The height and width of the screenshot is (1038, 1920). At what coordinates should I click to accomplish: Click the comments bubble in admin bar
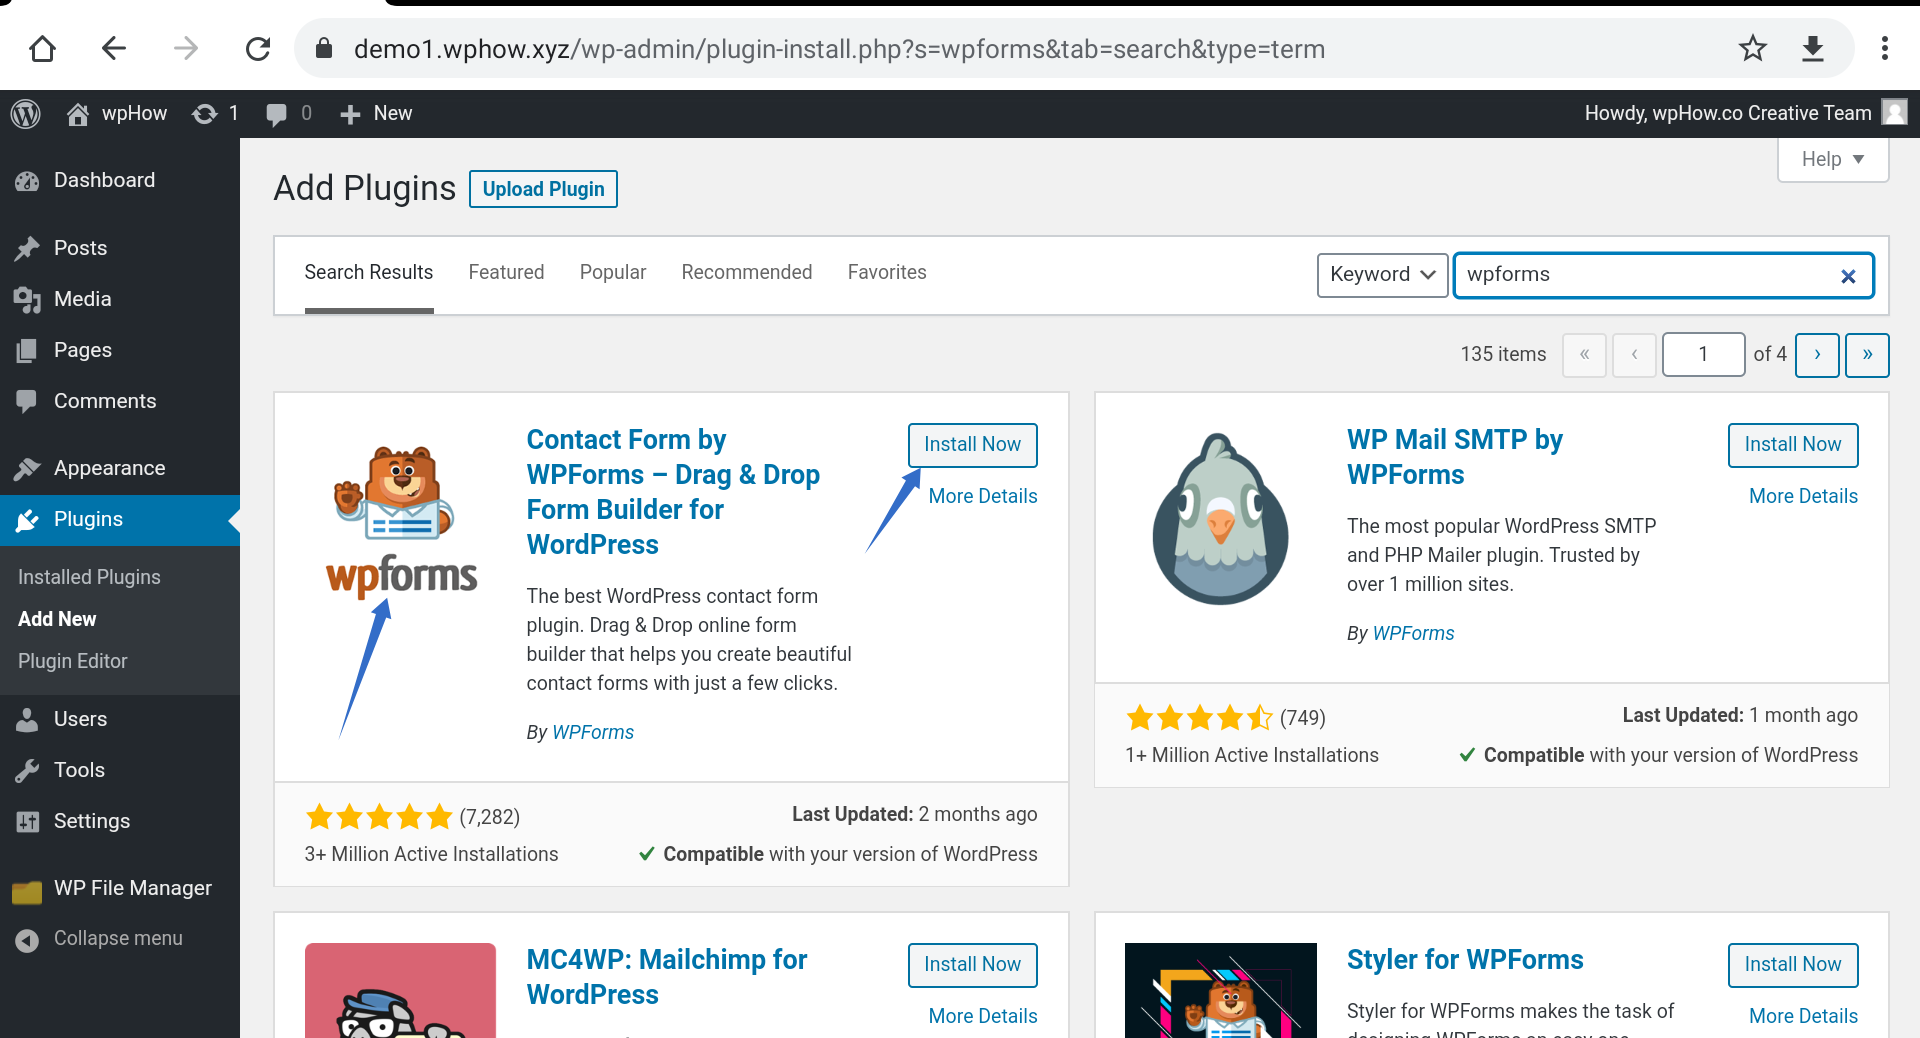289,114
